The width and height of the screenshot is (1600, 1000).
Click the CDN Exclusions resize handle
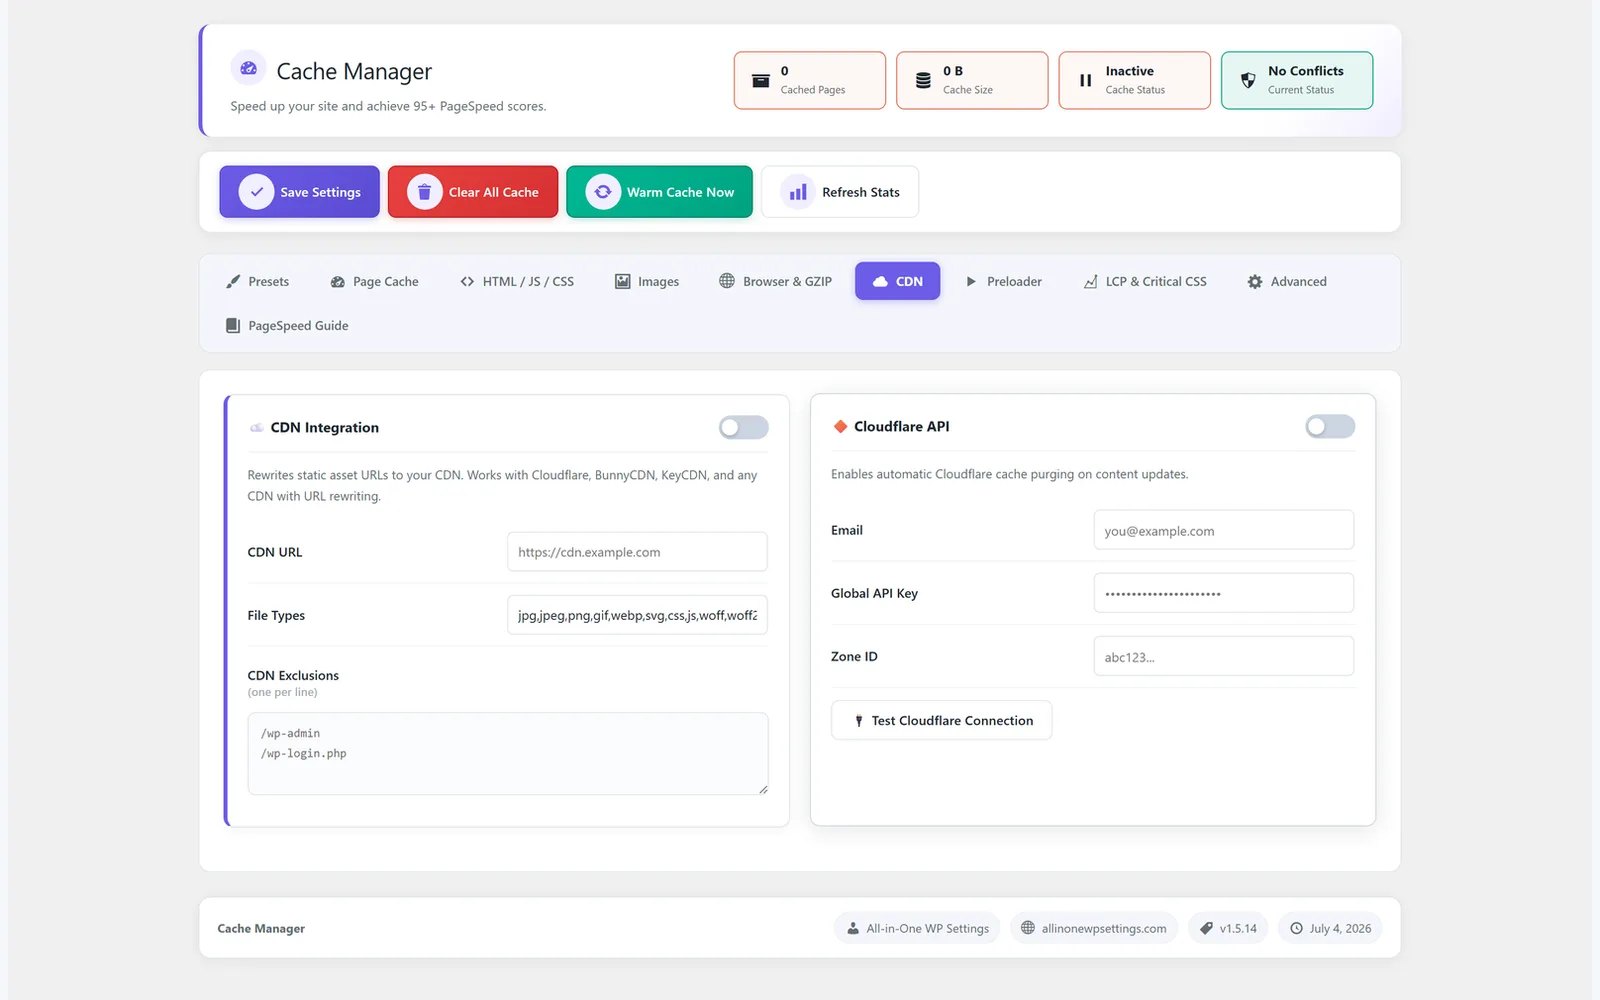(x=763, y=790)
